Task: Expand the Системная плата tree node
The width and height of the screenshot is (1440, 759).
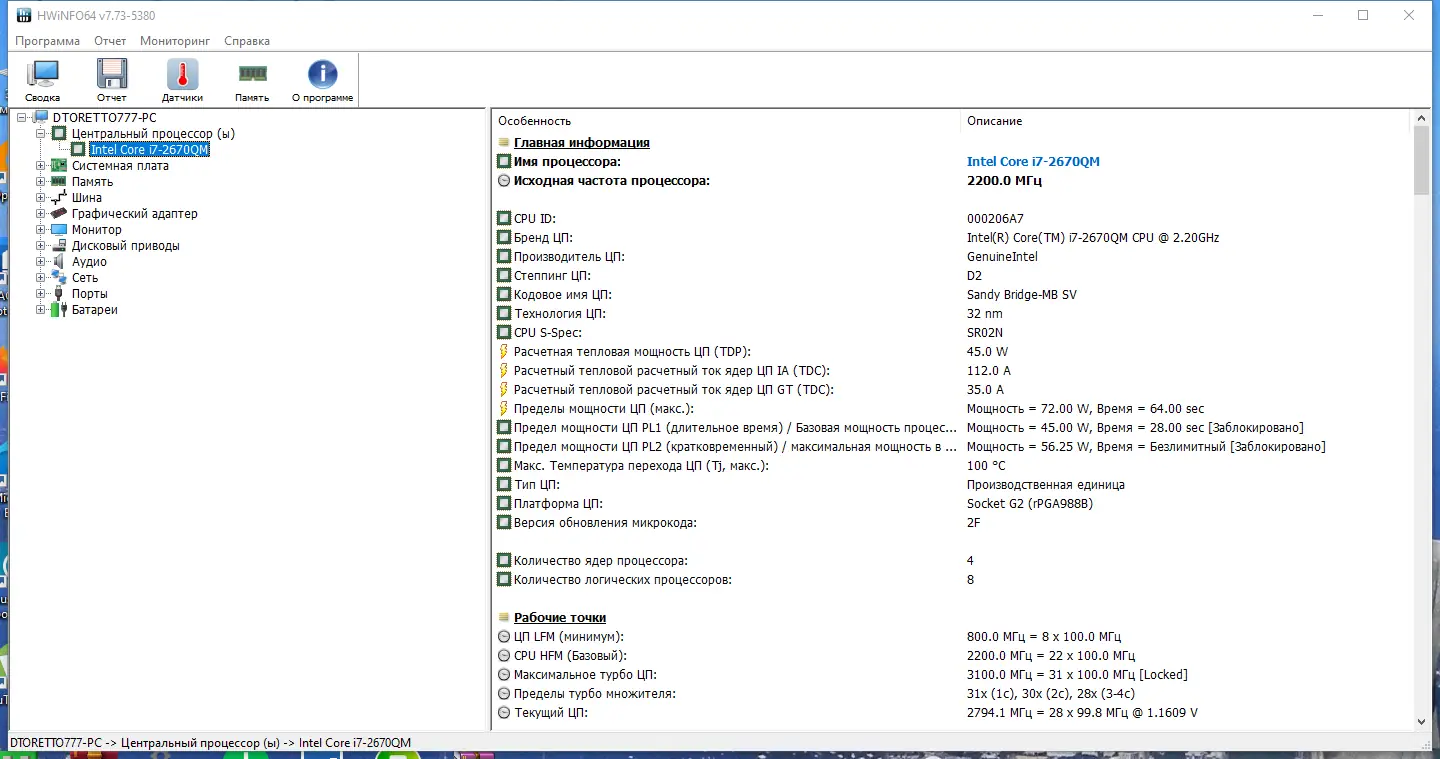Action: 41,166
